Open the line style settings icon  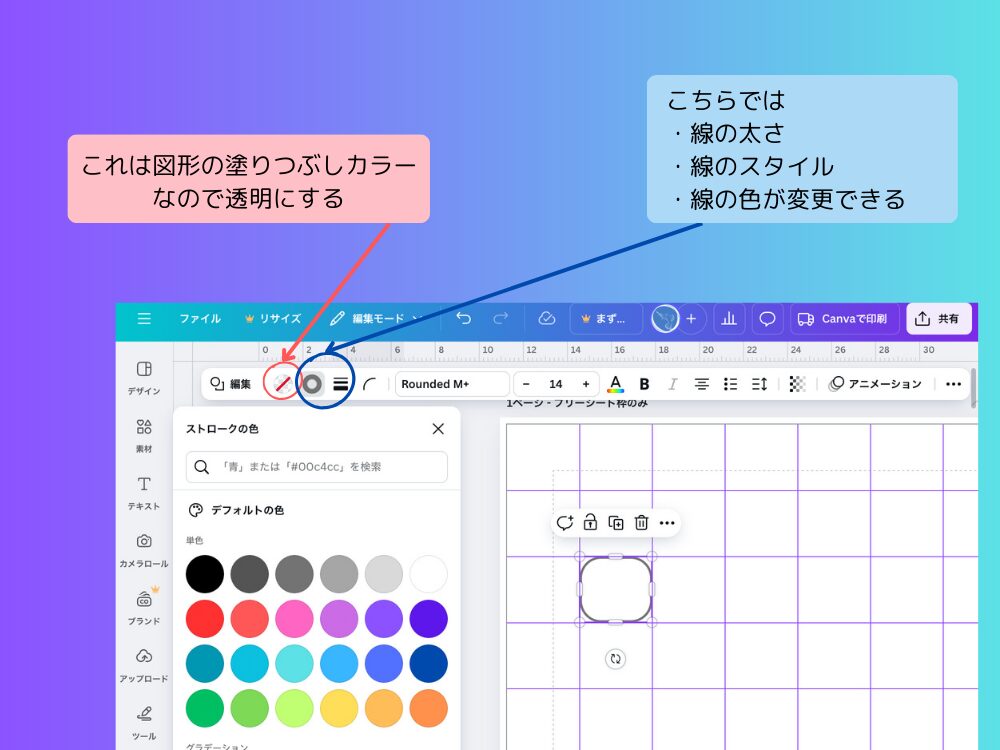point(340,383)
